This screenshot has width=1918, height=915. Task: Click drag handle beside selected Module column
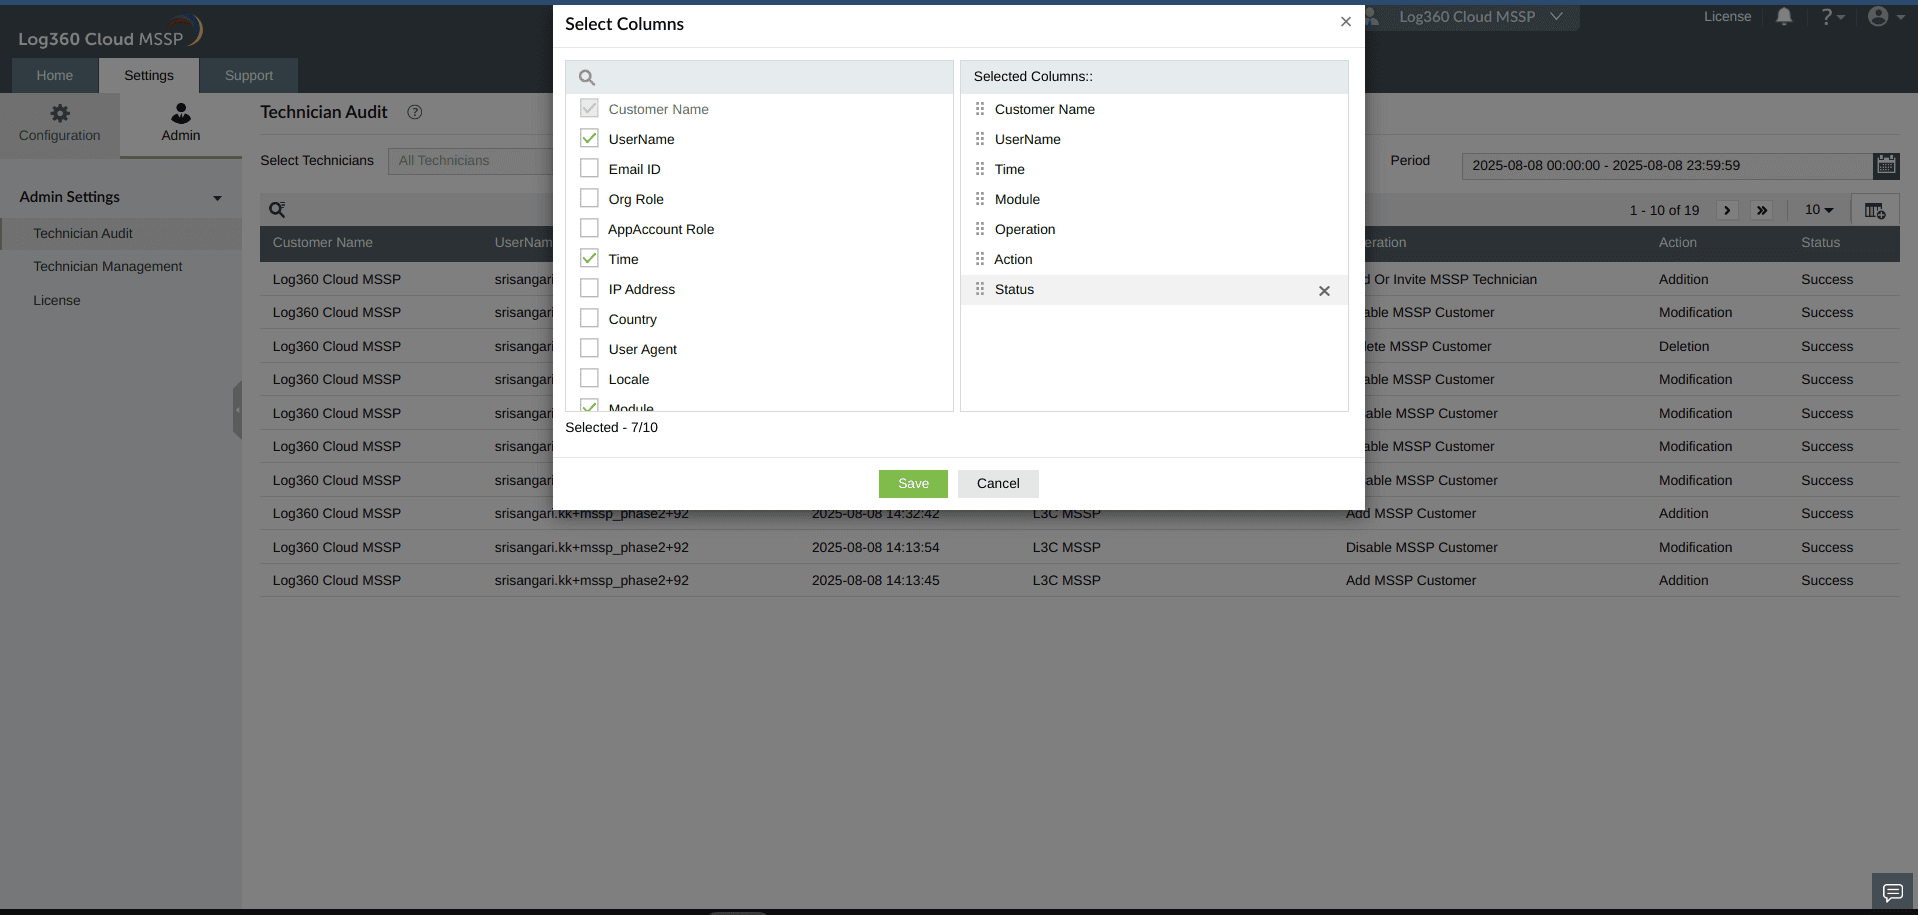(980, 199)
